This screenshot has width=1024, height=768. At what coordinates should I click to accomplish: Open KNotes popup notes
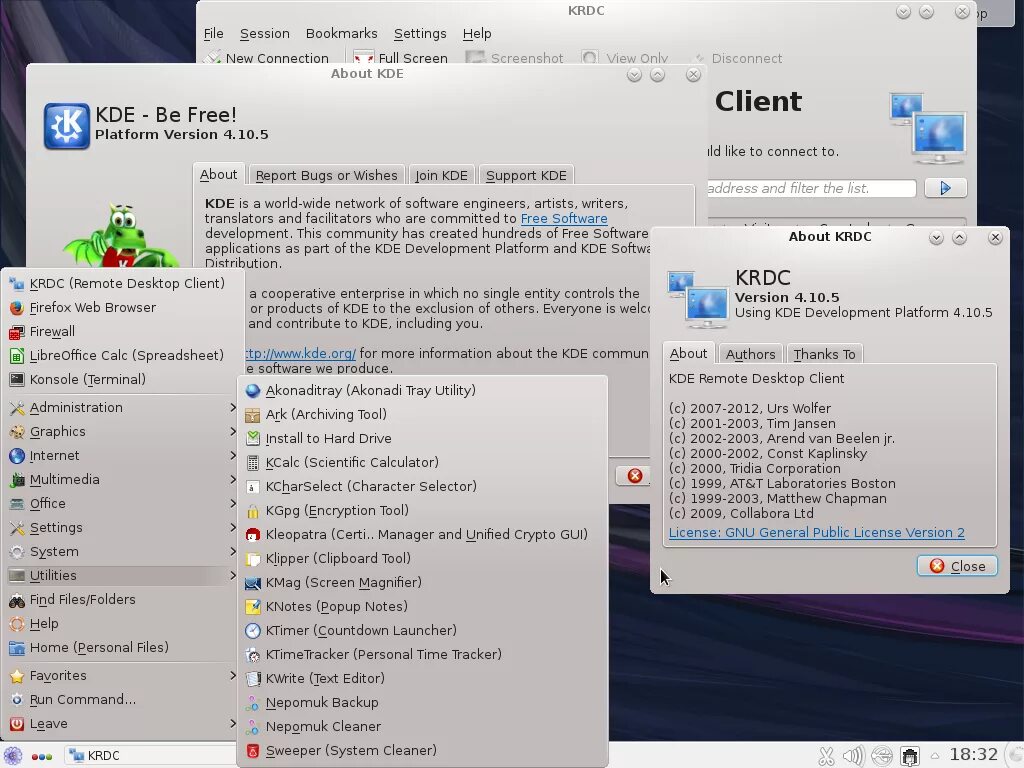(423, 607)
